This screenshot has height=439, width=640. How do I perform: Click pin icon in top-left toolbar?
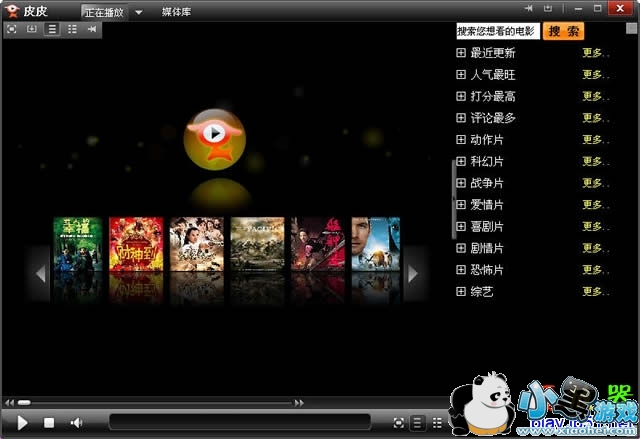[x=92, y=29]
